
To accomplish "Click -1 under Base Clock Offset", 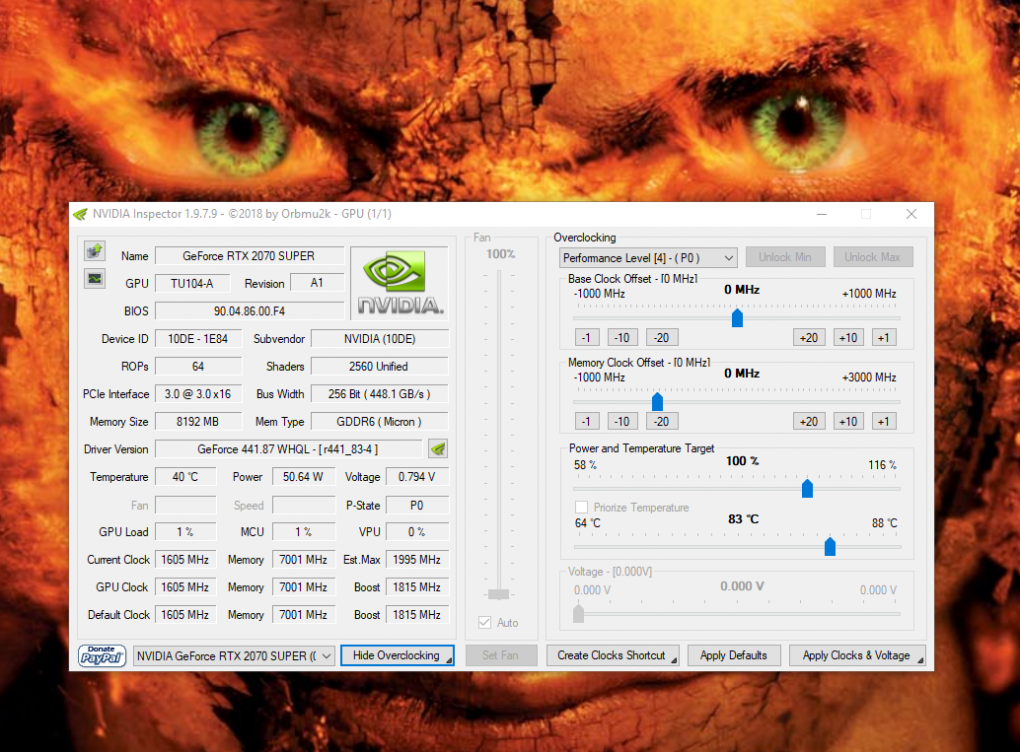I will 587,338.
